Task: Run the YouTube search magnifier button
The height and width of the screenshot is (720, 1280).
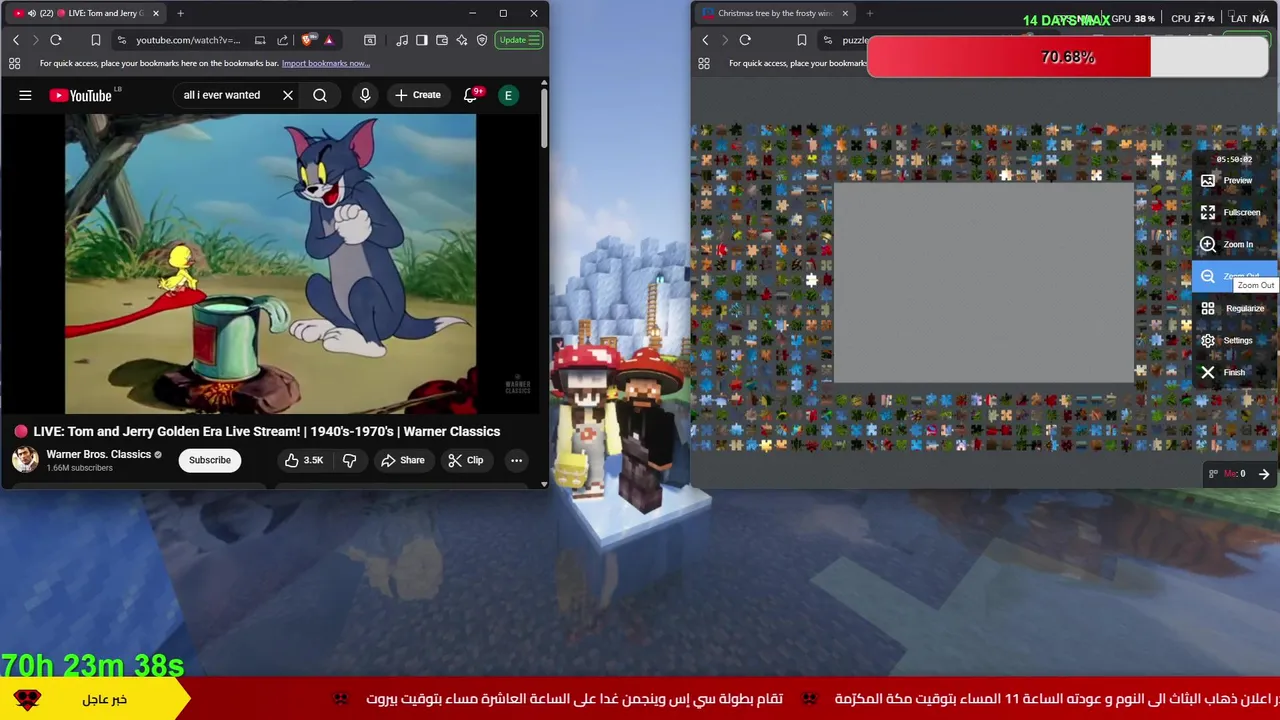Action: (x=320, y=95)
